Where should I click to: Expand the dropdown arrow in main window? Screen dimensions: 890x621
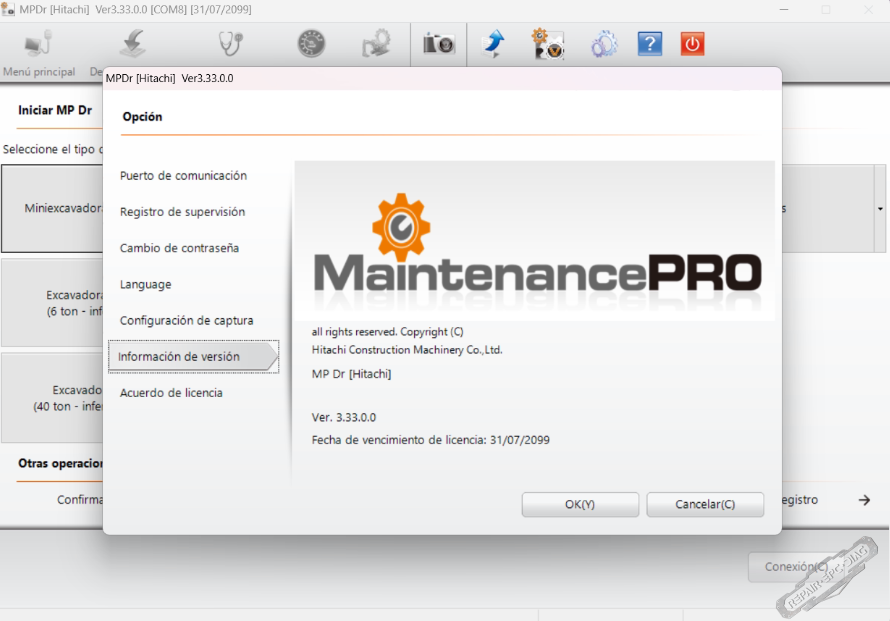pos(880,209)
